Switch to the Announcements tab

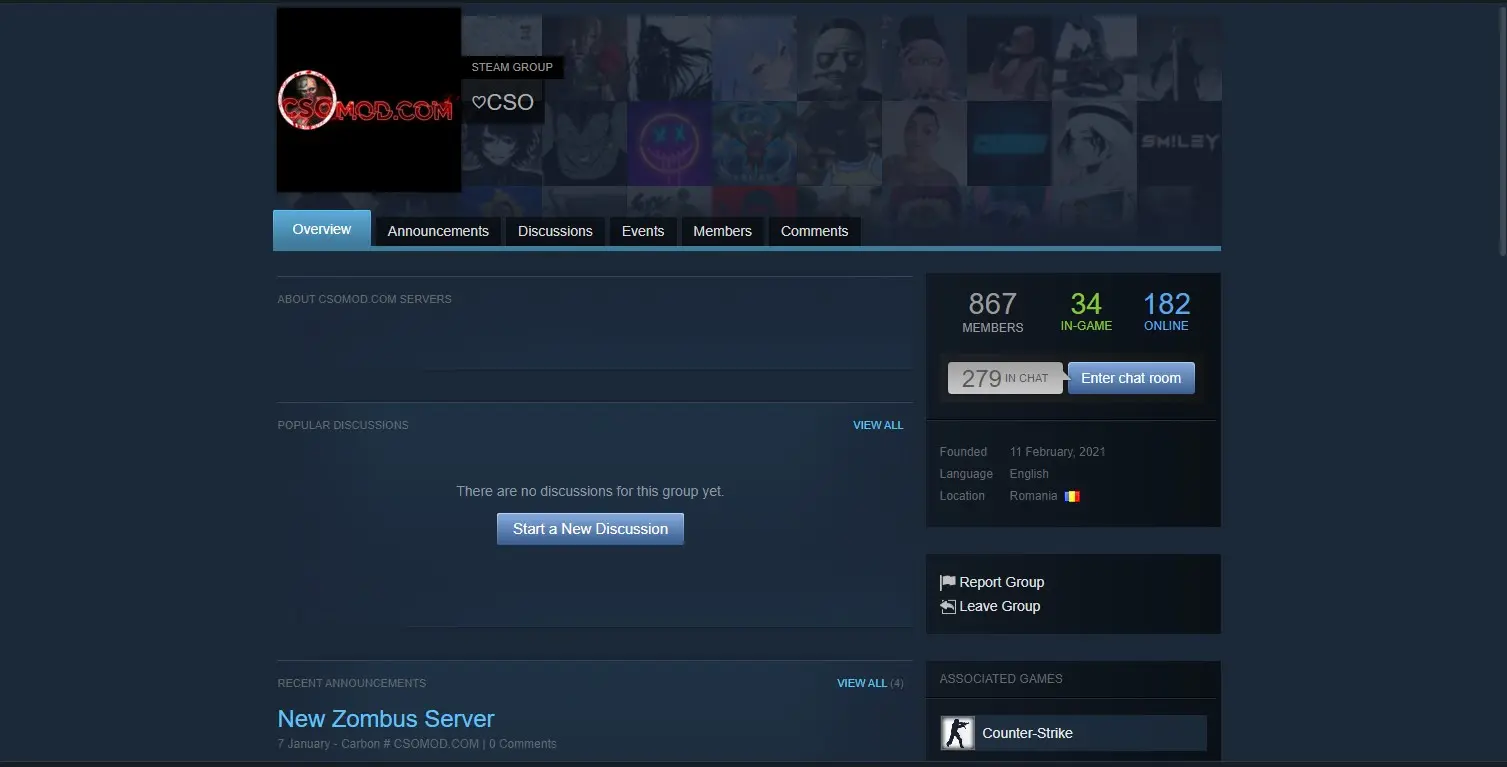[x=438, y=231]
